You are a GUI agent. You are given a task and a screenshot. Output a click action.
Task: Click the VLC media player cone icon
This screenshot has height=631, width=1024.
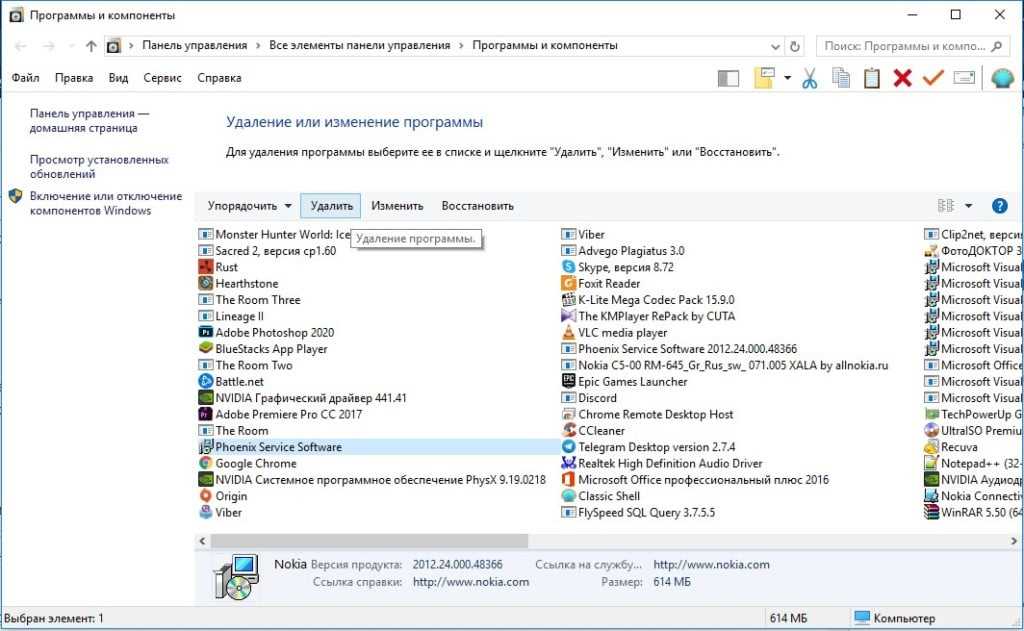568,332
